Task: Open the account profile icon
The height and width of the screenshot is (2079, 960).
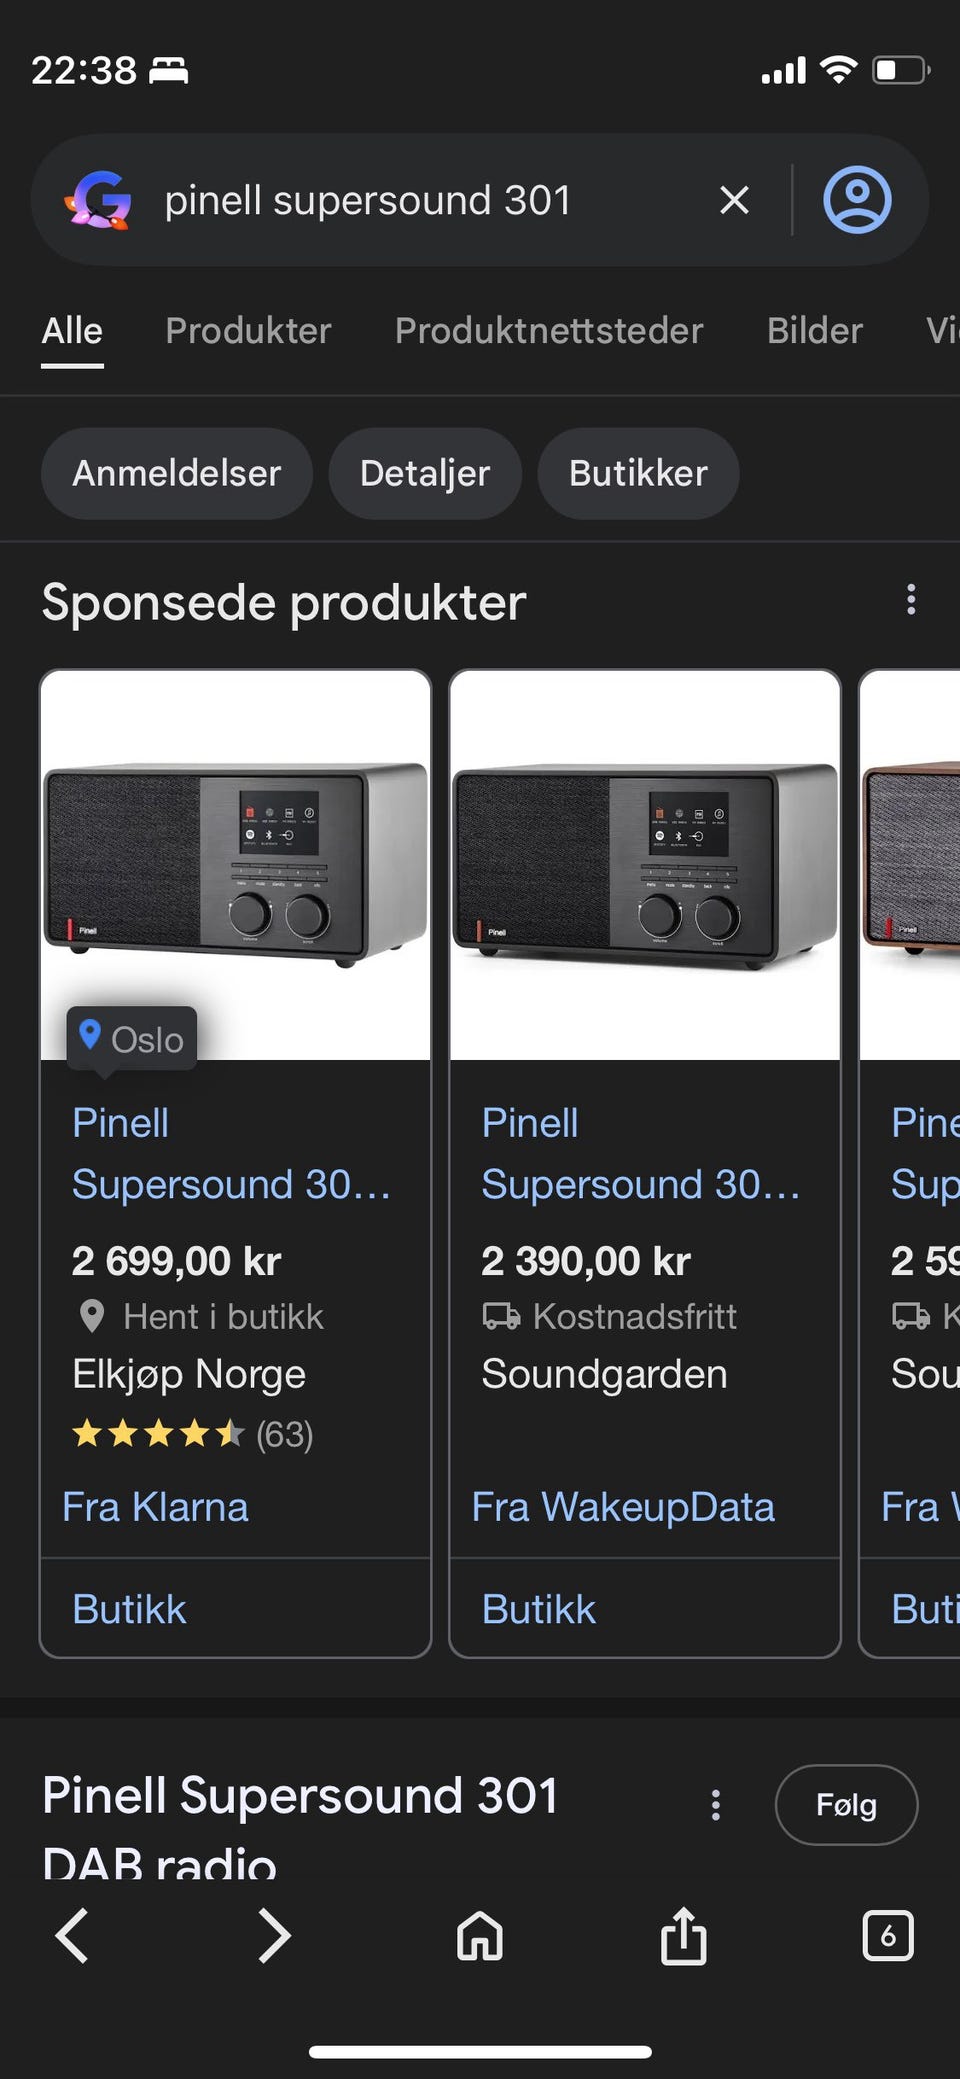Action: (x=857, y=200)
